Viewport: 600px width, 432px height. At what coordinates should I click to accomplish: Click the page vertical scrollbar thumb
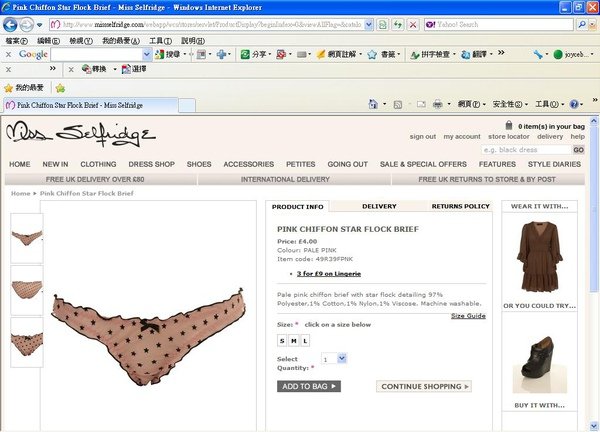[x=594, y=209]
